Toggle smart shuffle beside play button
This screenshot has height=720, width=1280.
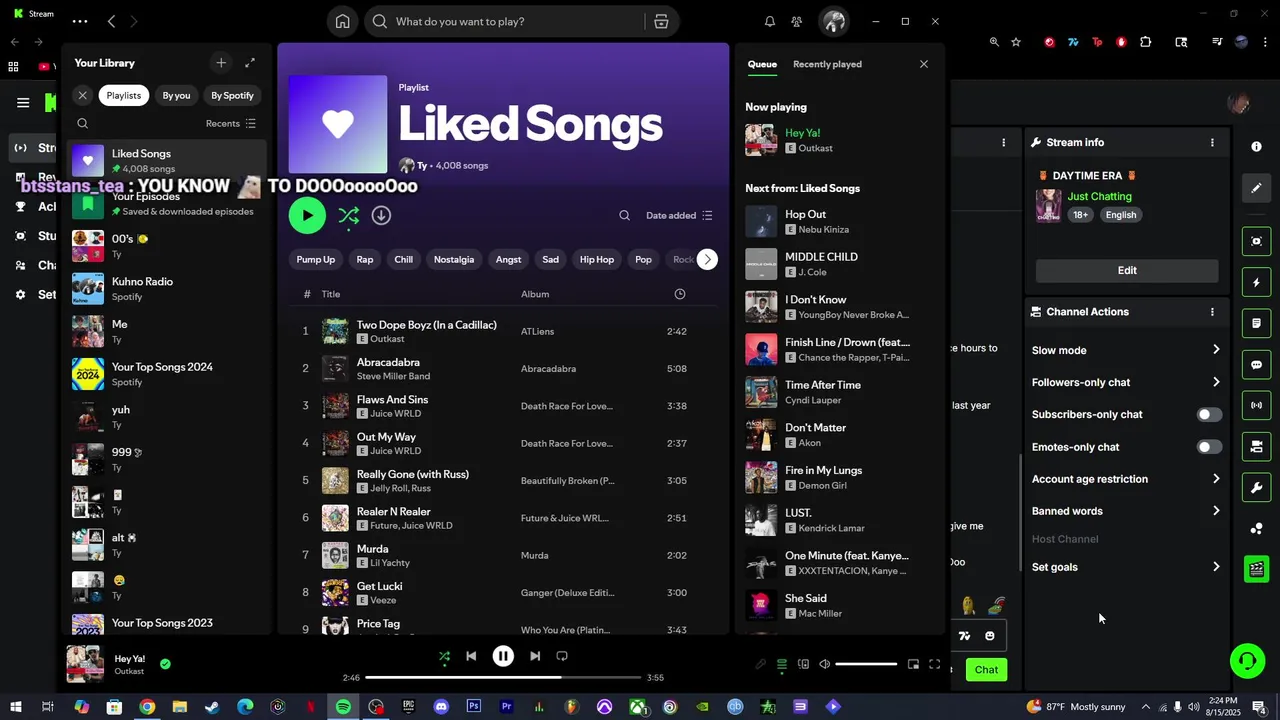[x=348, y=215]
